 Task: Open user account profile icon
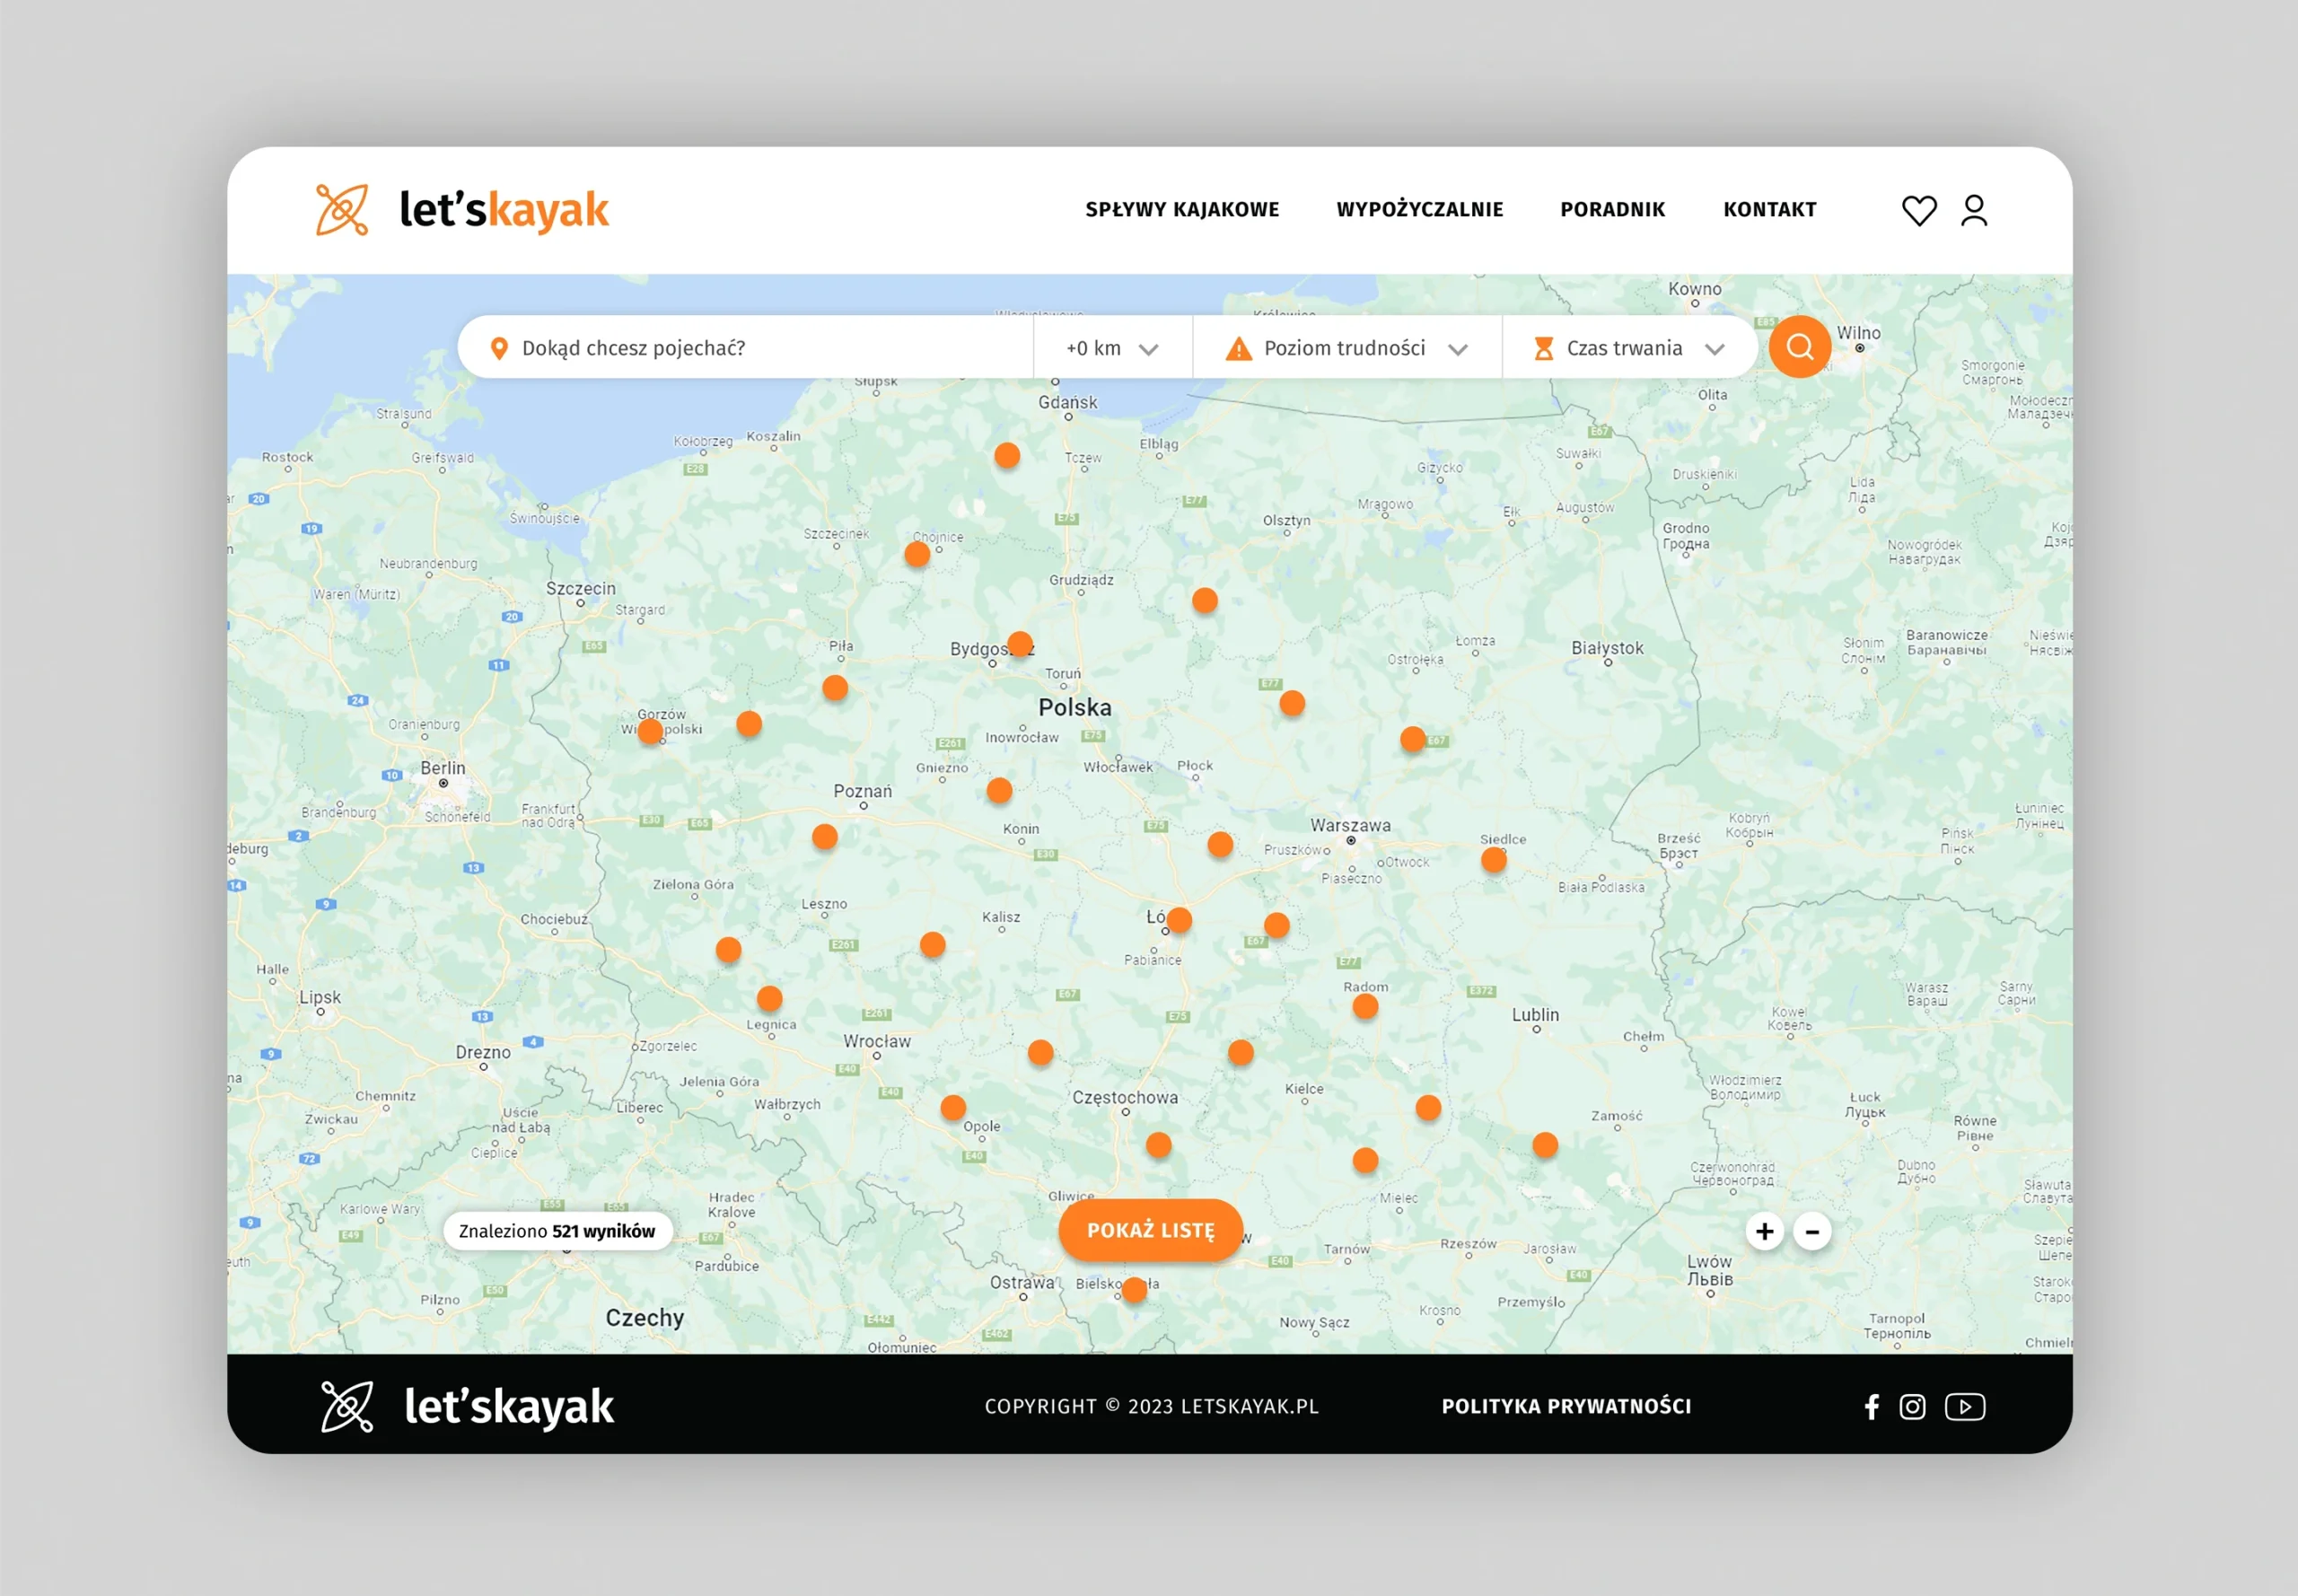coord(1973,210)
